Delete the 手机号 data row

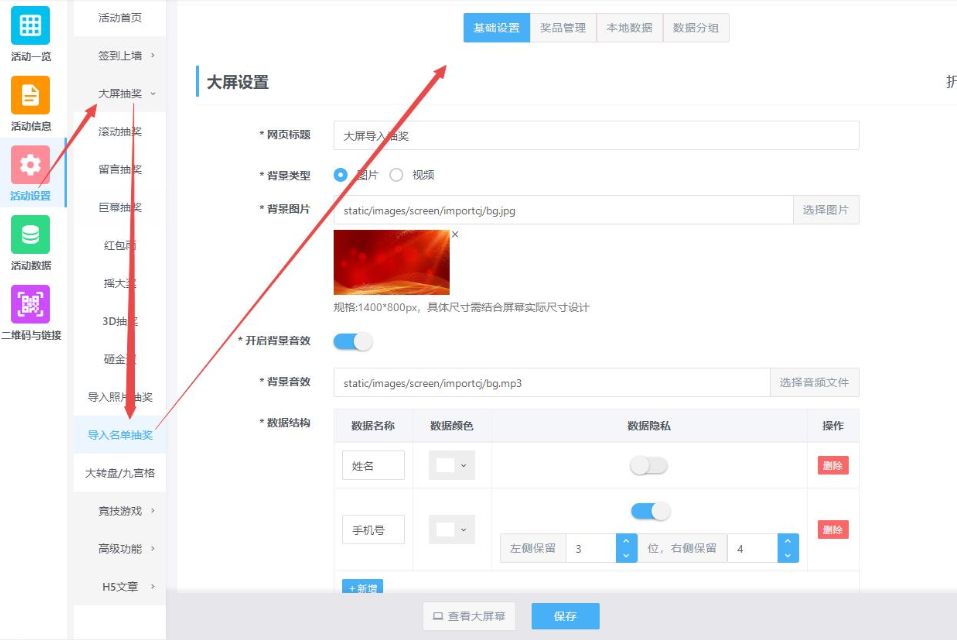832,530
